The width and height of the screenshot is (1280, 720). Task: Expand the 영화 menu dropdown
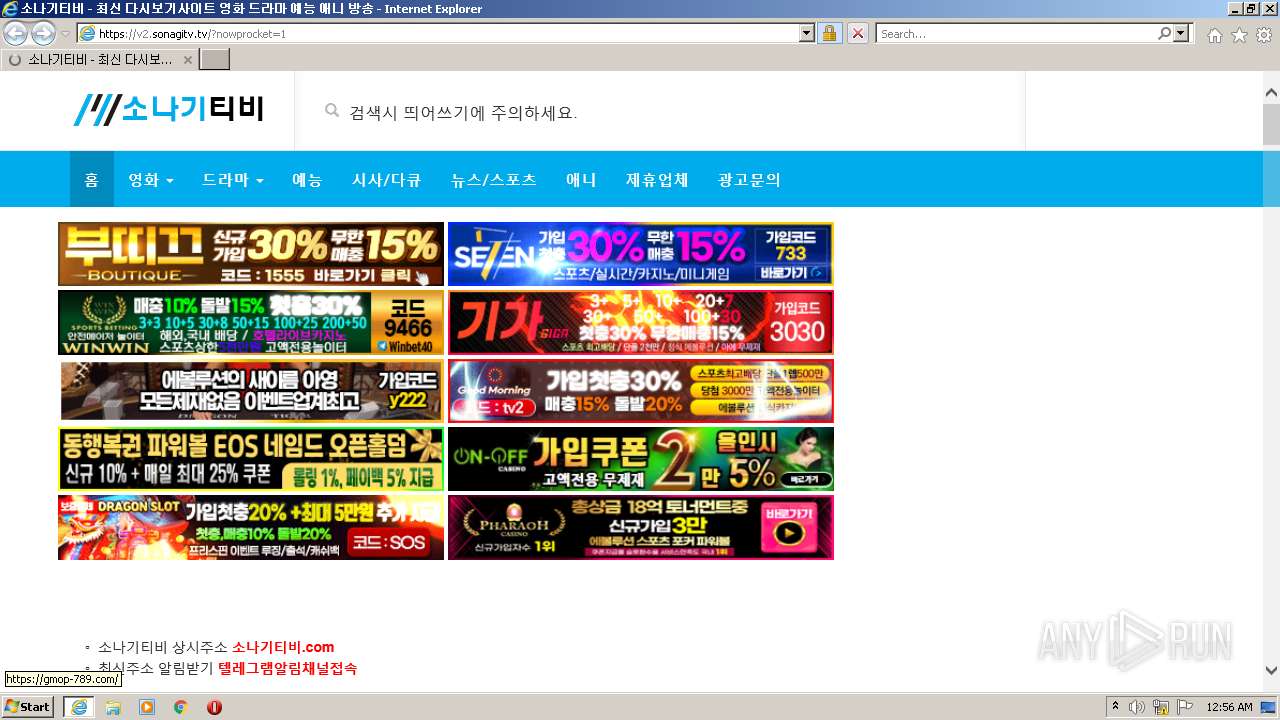(151, 180)
